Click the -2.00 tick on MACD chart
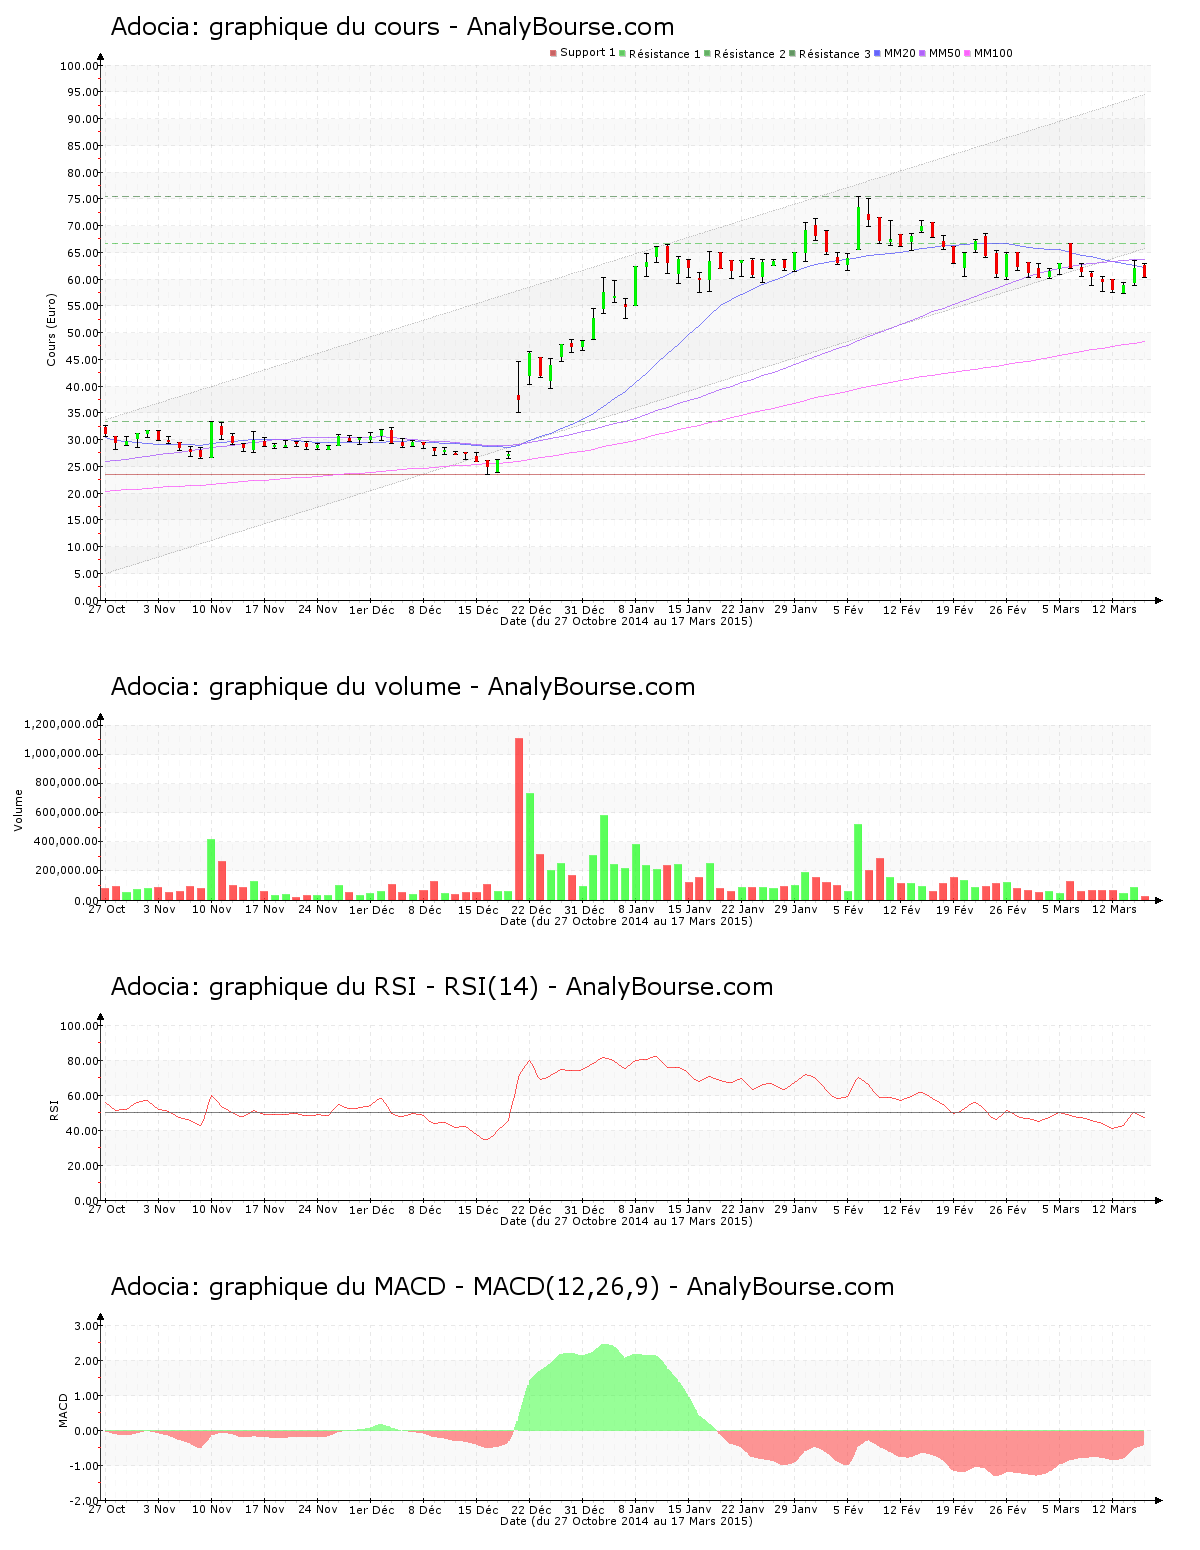Image resolution: width=1200 pixels, height=1550 pixels. (x=83, y=1501)
